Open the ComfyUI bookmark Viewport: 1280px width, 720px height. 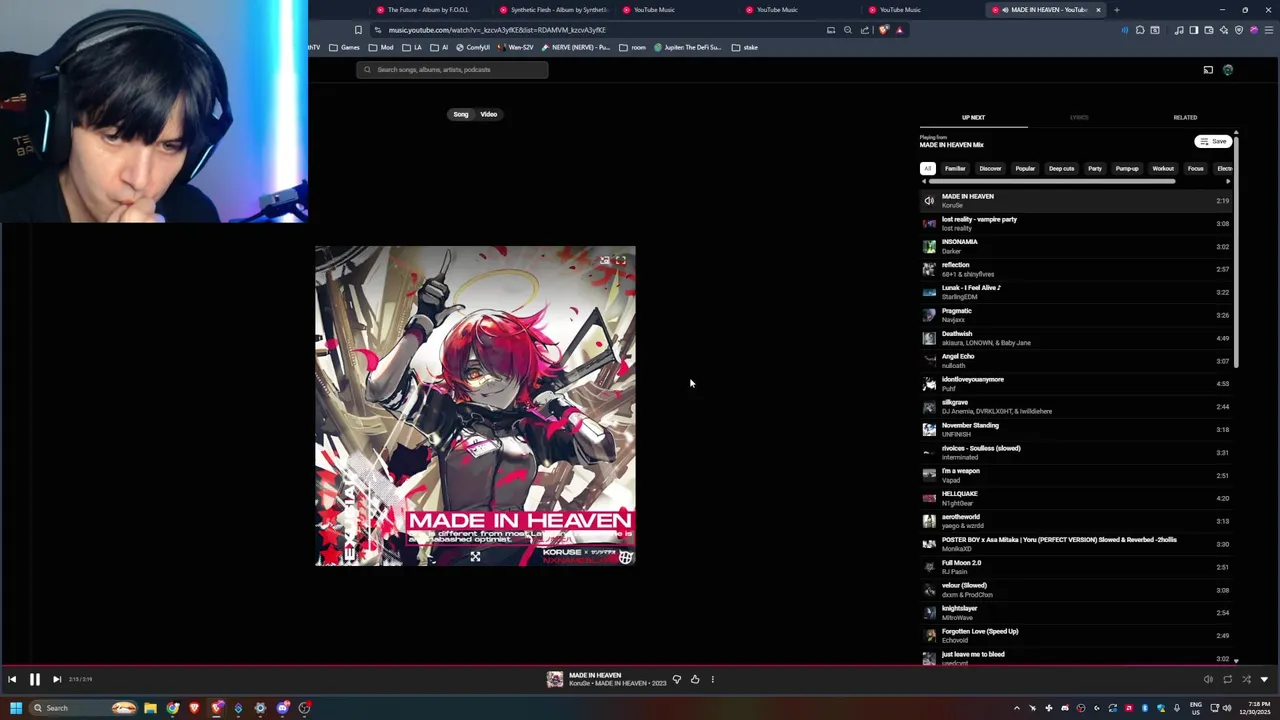coord(473,47)
